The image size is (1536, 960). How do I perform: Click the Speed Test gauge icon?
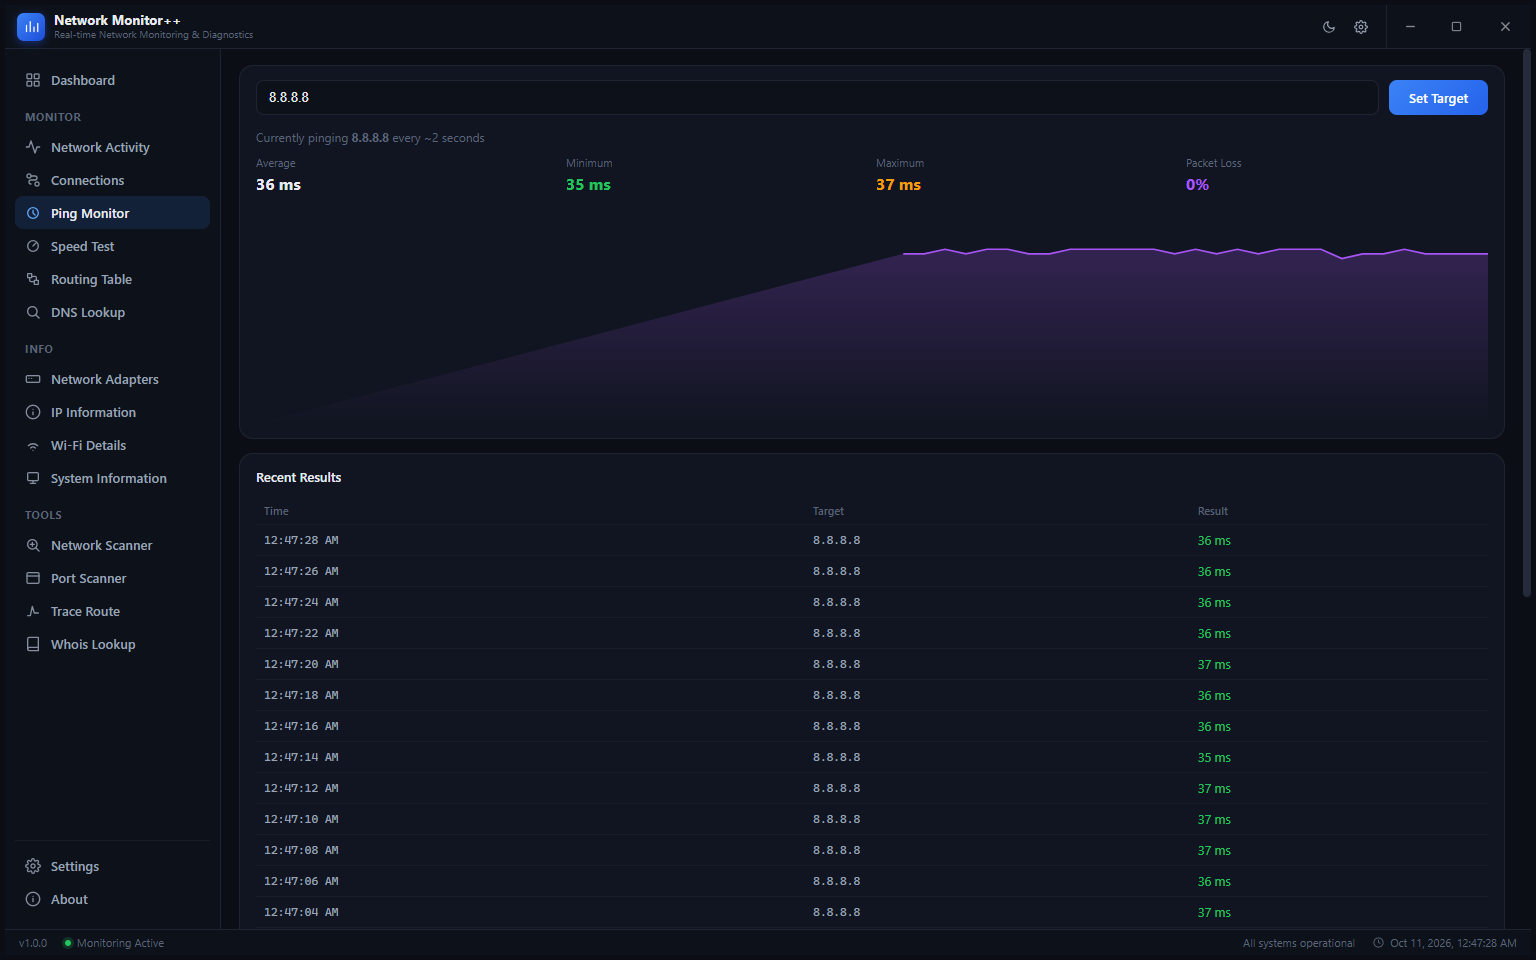pyautogui.click(x=33, y=246)
